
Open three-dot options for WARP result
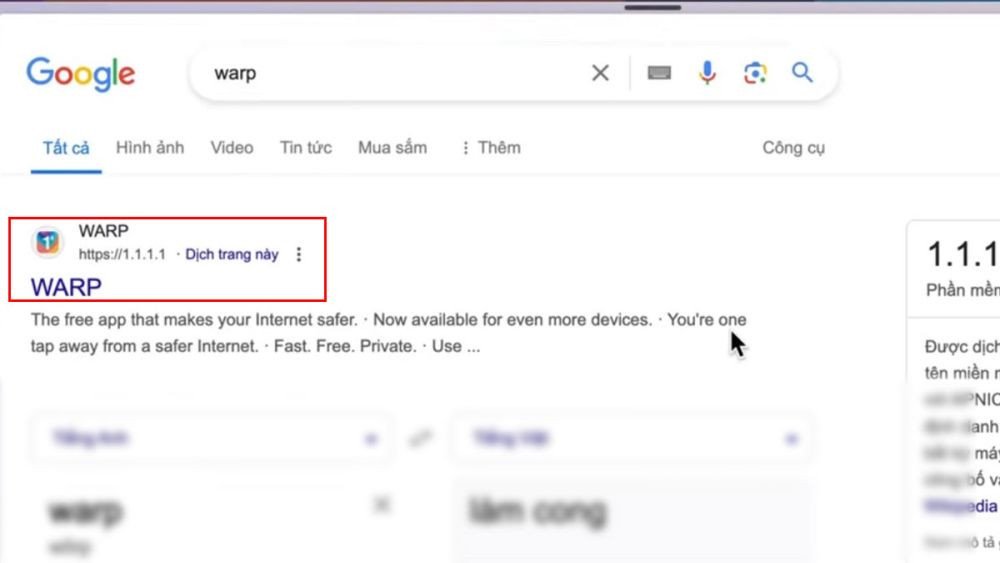(298, 254)
